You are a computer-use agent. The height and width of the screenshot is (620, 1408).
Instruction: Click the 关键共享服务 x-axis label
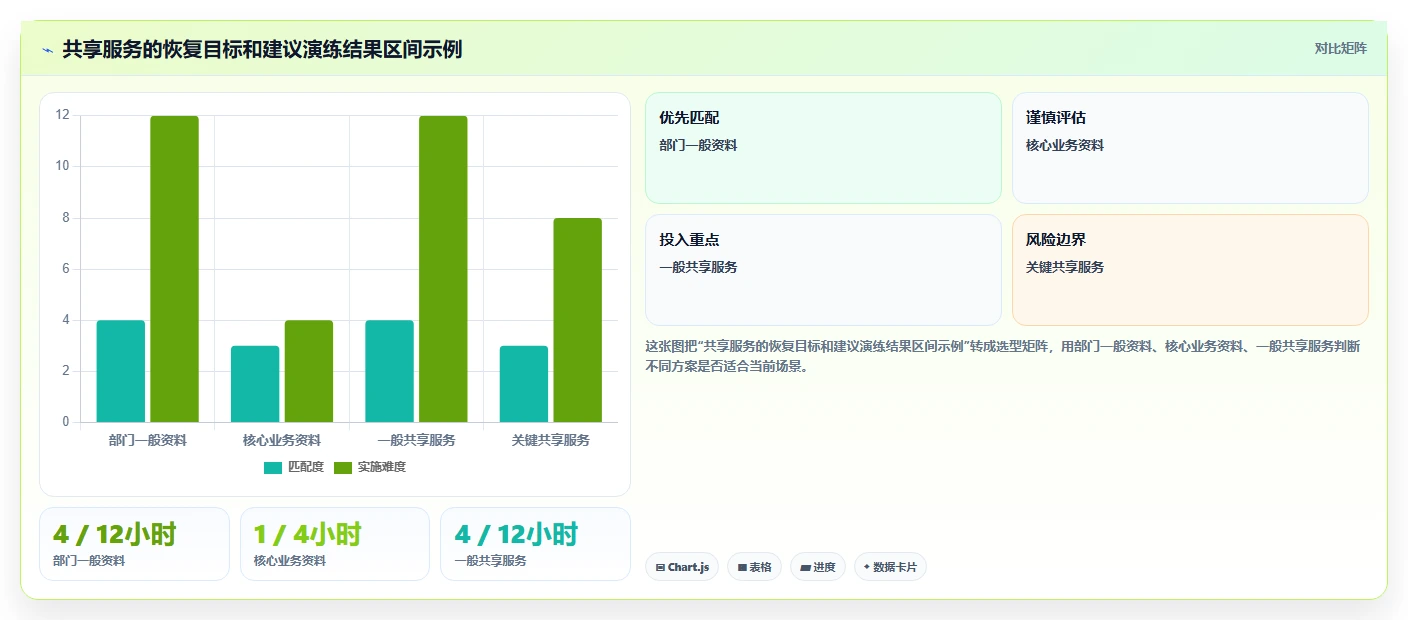551,440
